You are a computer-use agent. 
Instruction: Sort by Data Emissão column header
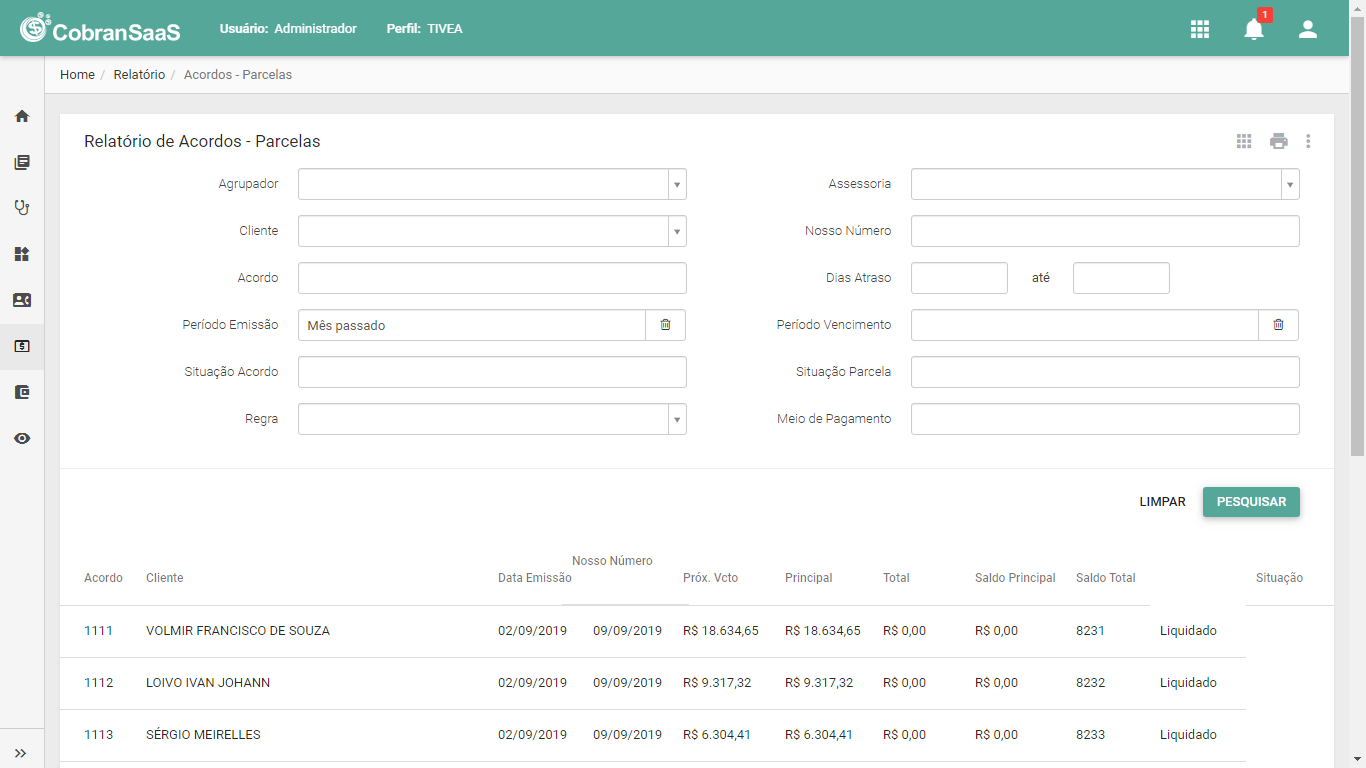coord(535,578)
